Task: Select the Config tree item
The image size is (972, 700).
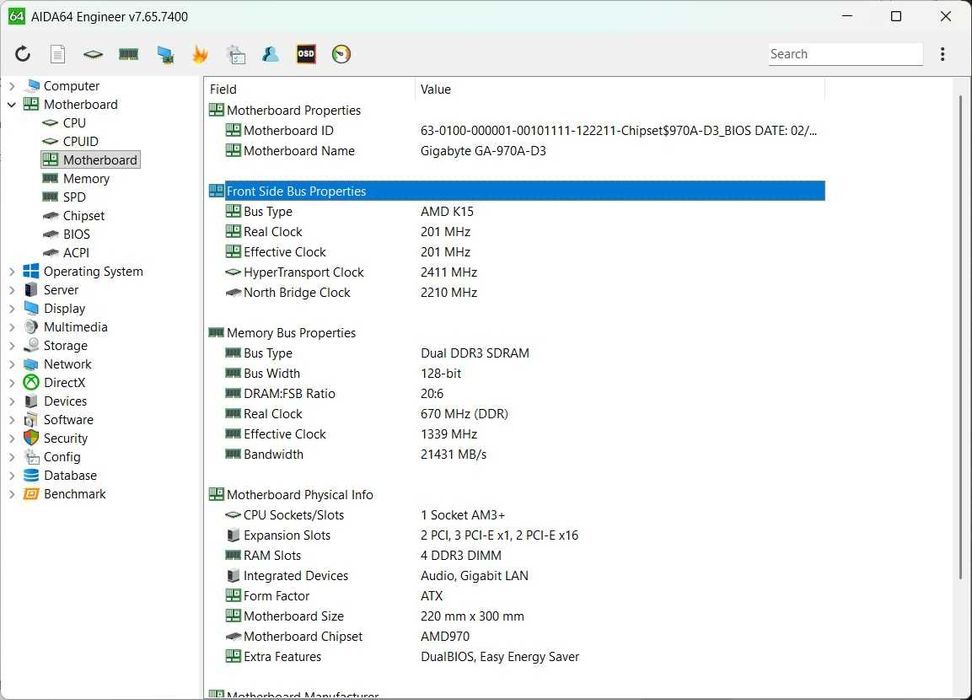Action: (62, 457)
